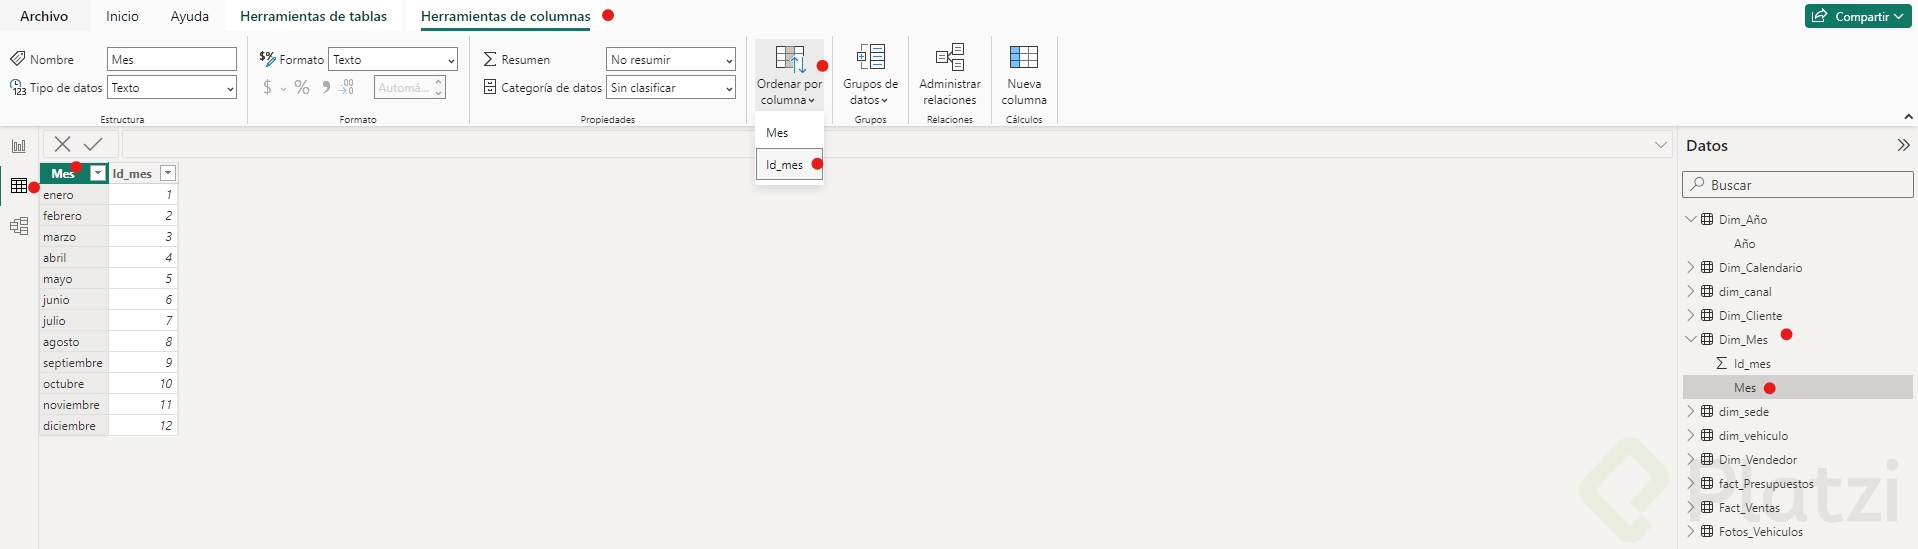Apply currency format with the dollar icon
1918x549 pixels.
coord(267,88)
